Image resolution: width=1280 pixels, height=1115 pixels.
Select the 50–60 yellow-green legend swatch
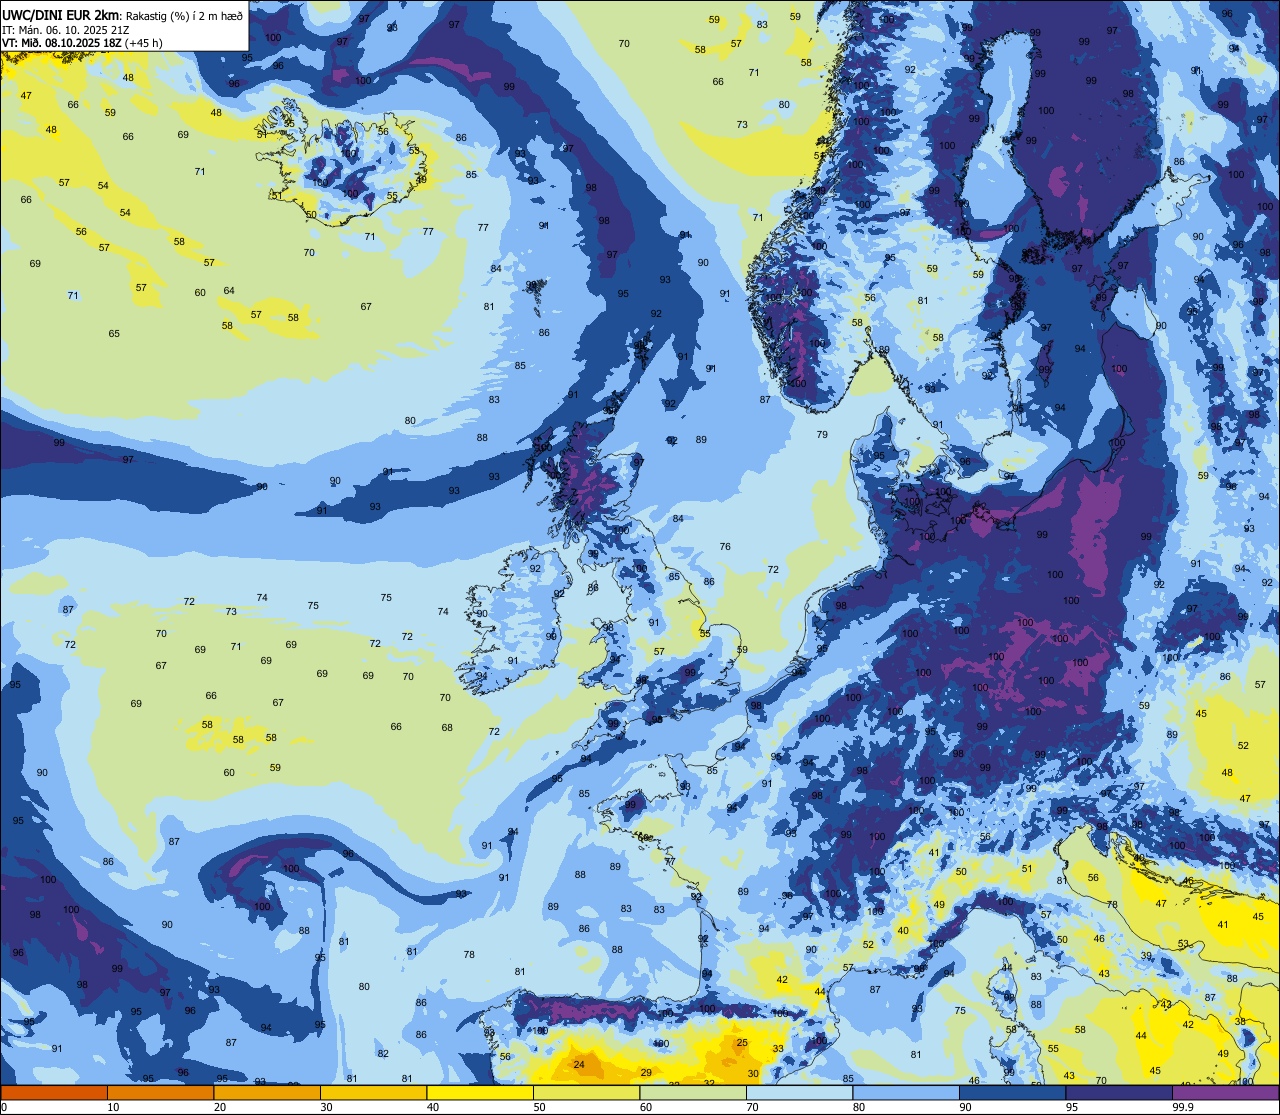coord(586,1092)
